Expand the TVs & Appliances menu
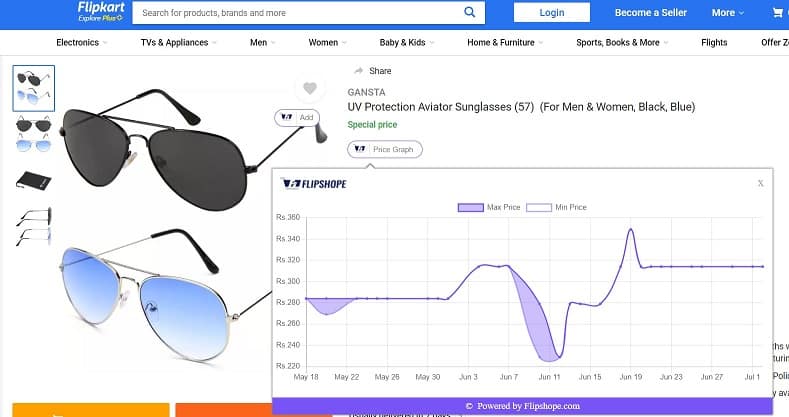789x417 pixels. tap(178, 43)
